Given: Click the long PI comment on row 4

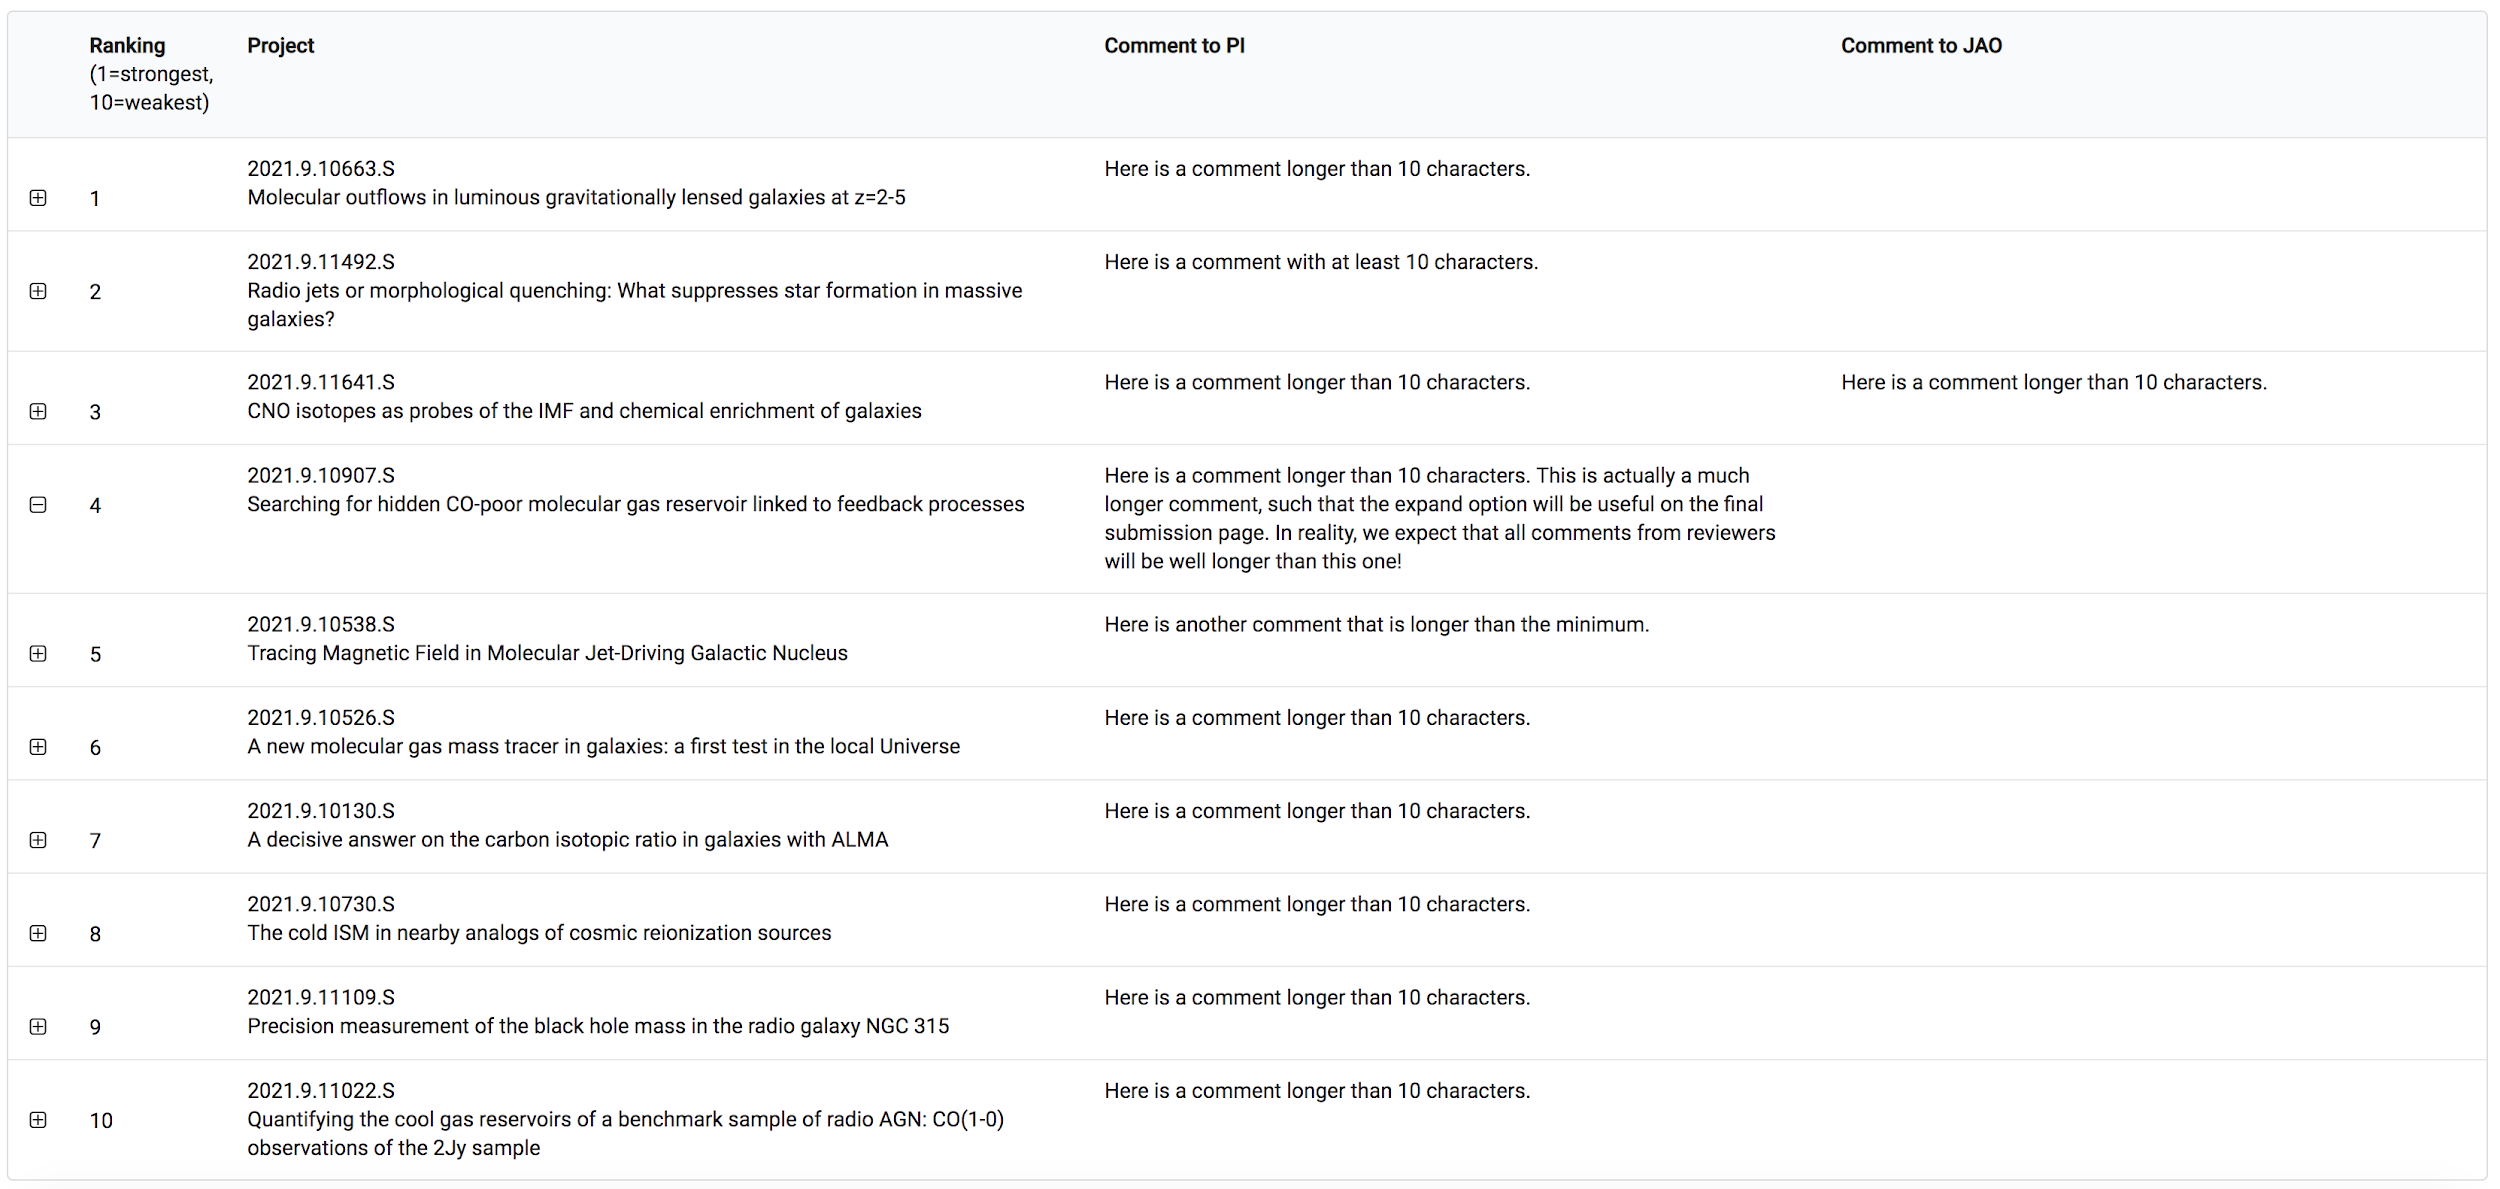Looking at the screenshot, I should tap(1439, 518).
